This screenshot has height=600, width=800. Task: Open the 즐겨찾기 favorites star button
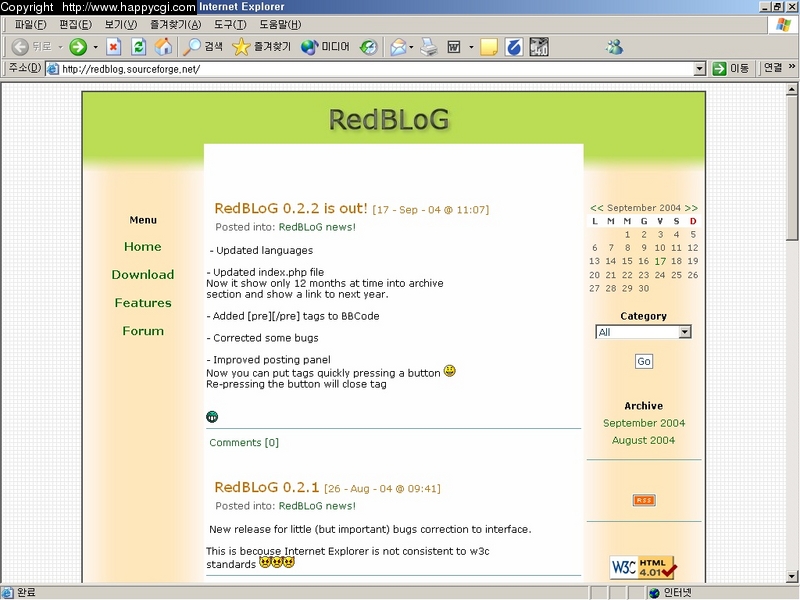point(261,47)
